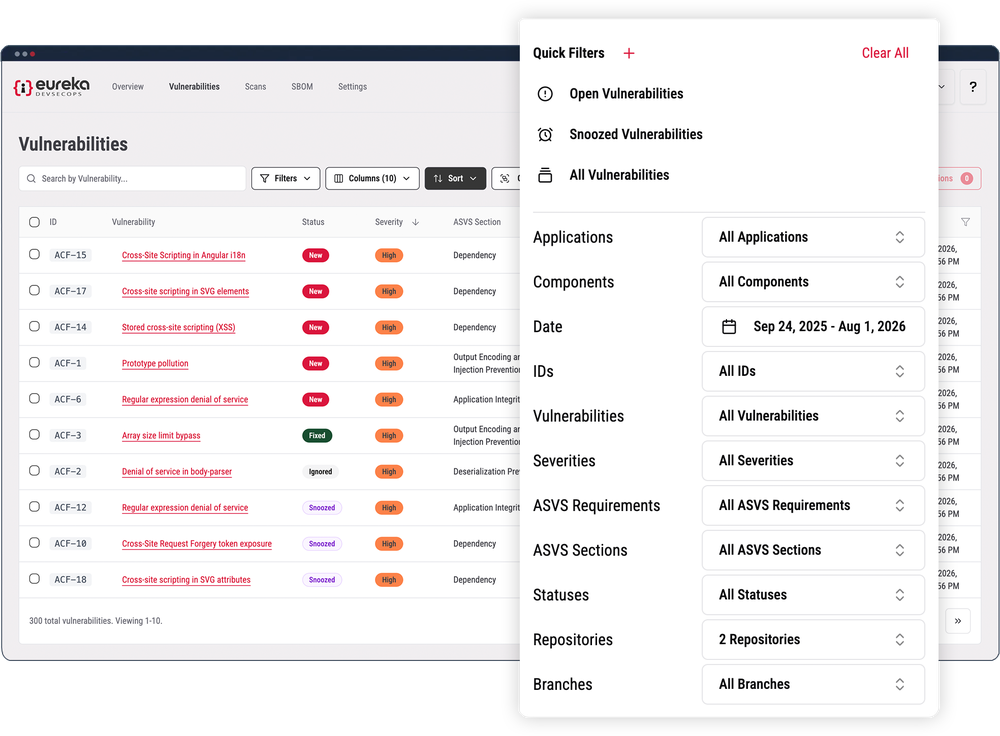Open the Overview nav tab
The image size is (1000, 736).
pyautogui.click(x=128, y=87)
